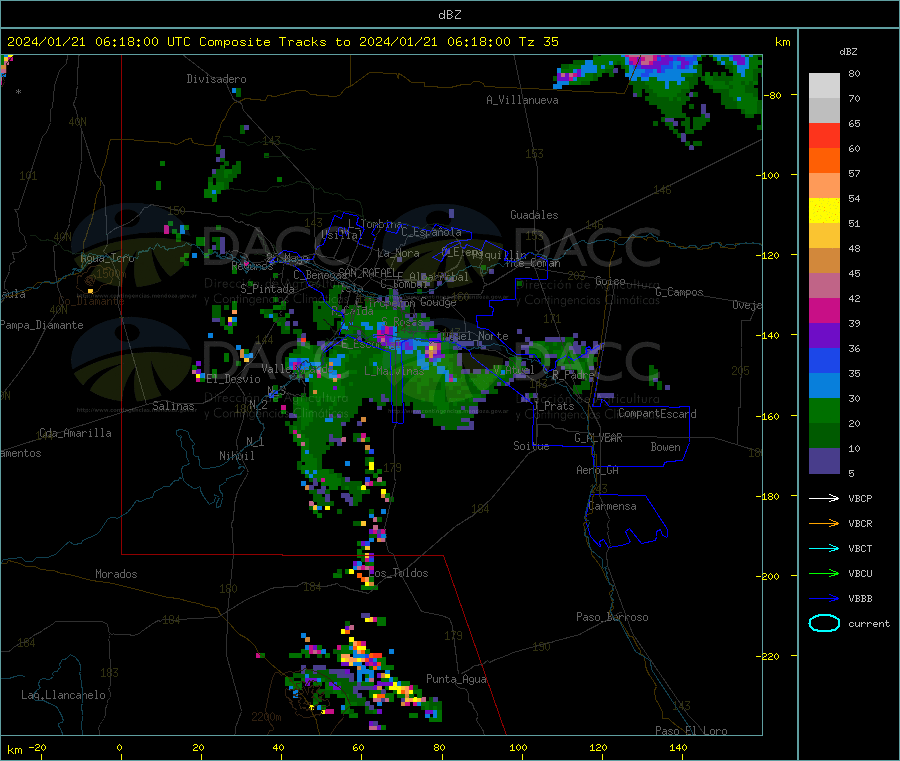Select the blue 30 dBZ color swatch
900x761 pixels.
click(824, 386)
